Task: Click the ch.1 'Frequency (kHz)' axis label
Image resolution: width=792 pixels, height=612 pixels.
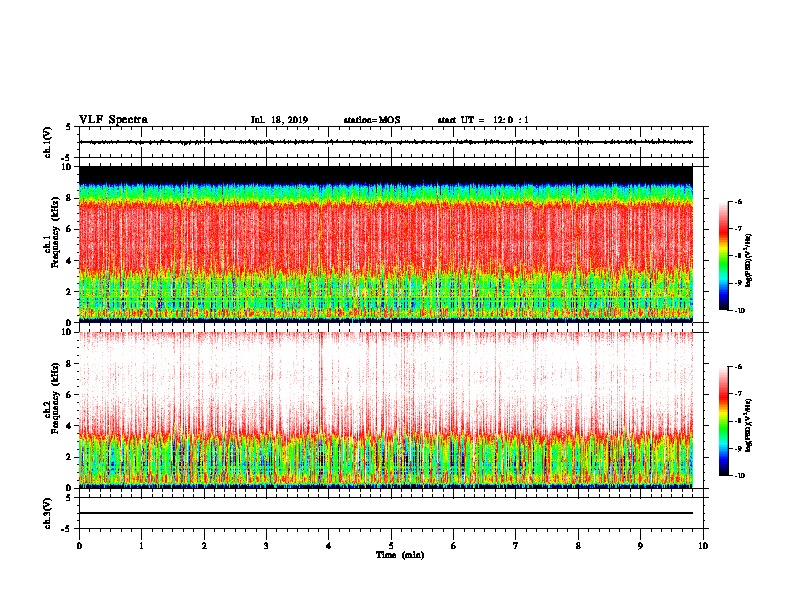Action: point(53,232)
